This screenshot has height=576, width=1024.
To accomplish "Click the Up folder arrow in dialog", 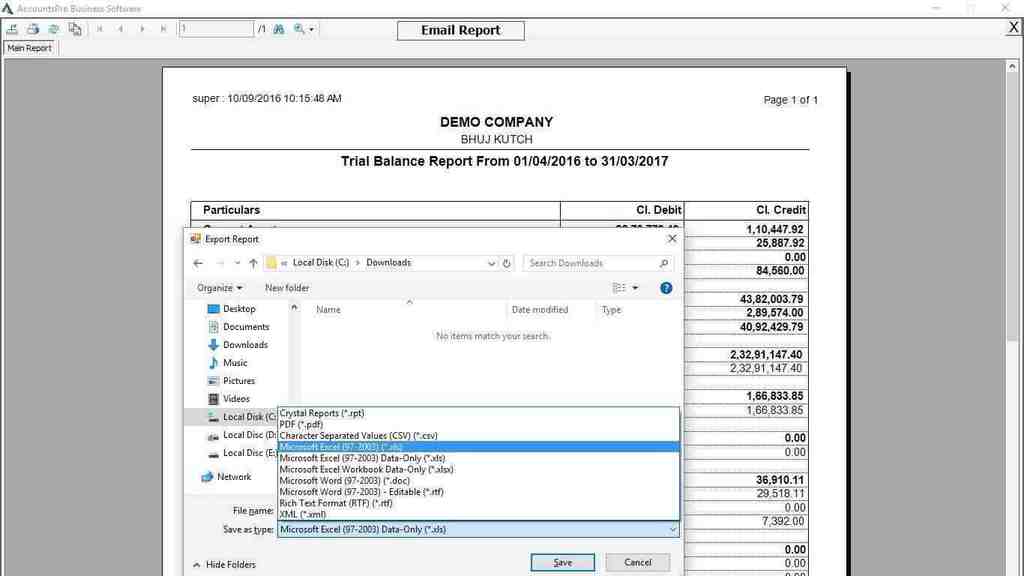I will coord(253,263).
